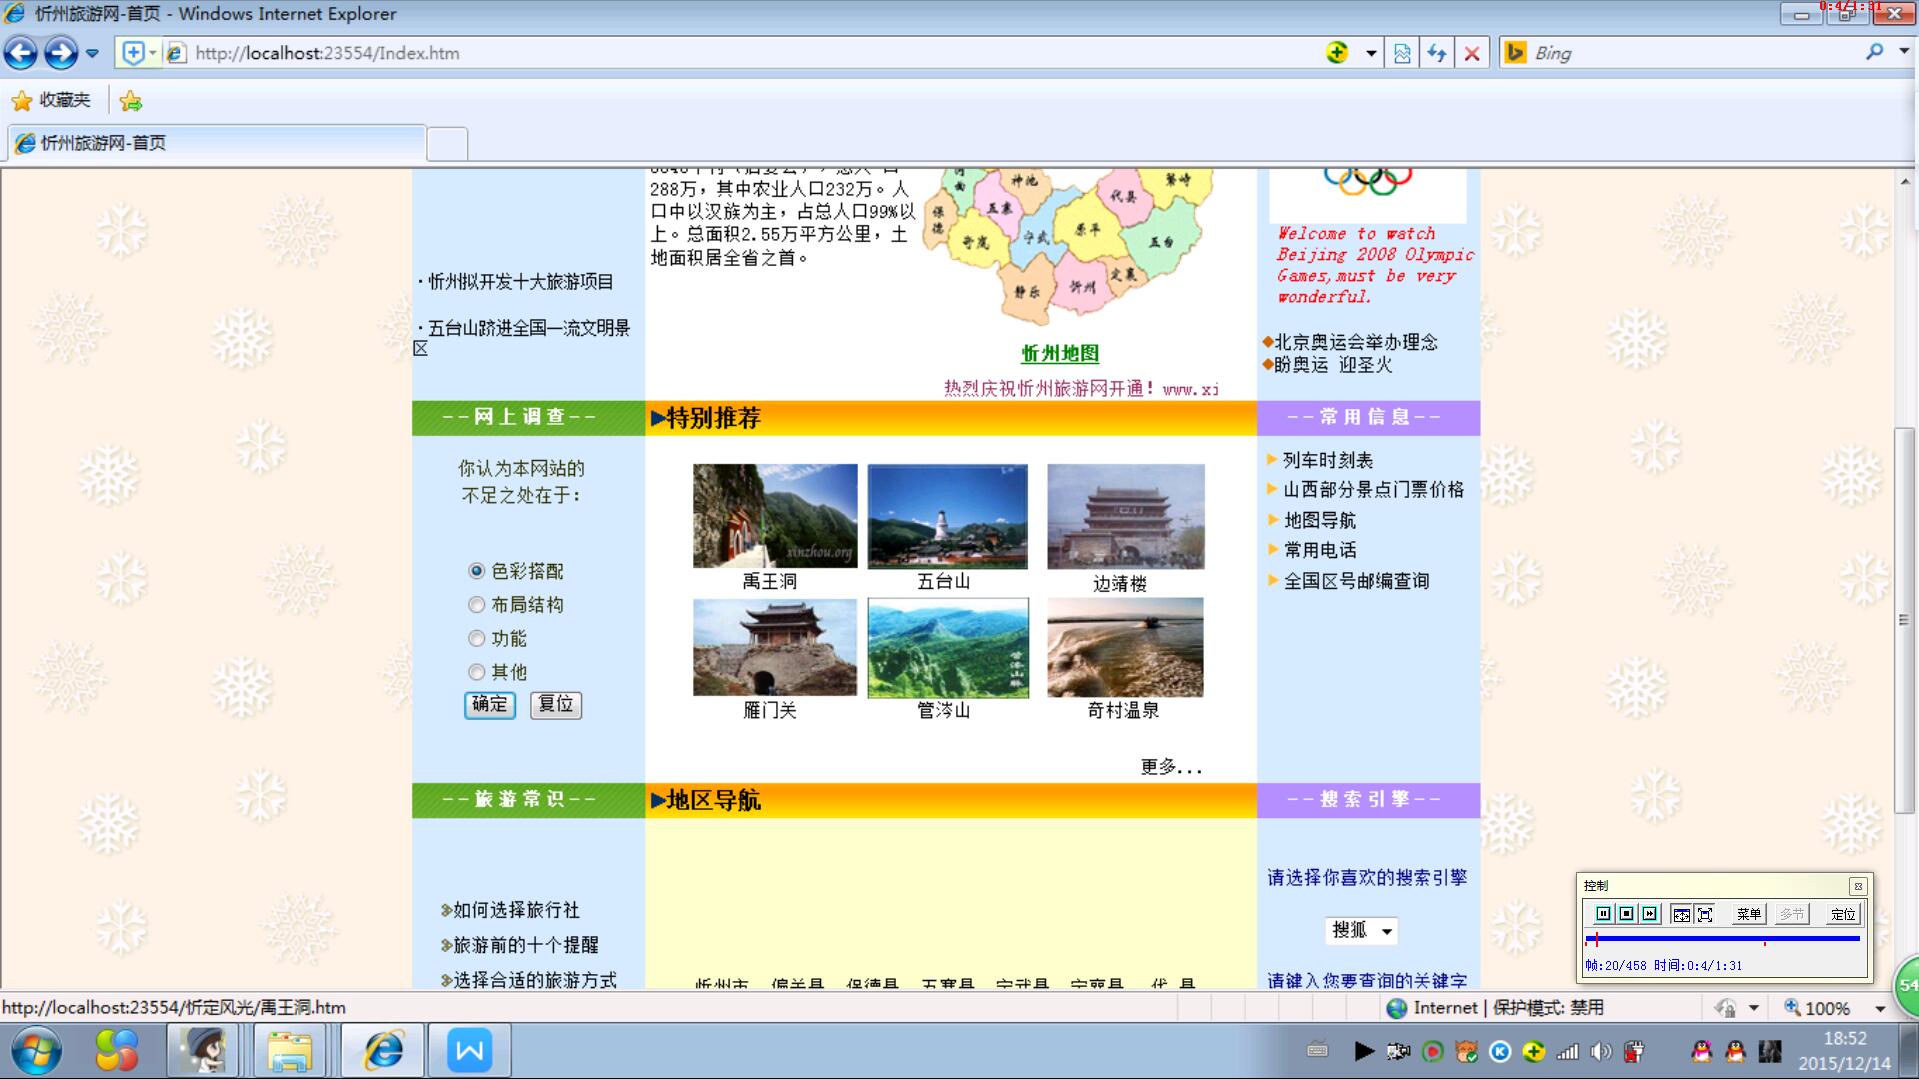The height and width of the screenshot is (1079, 1919).
Task: Click the volume speaker tray icon
Action: 1601,1051
